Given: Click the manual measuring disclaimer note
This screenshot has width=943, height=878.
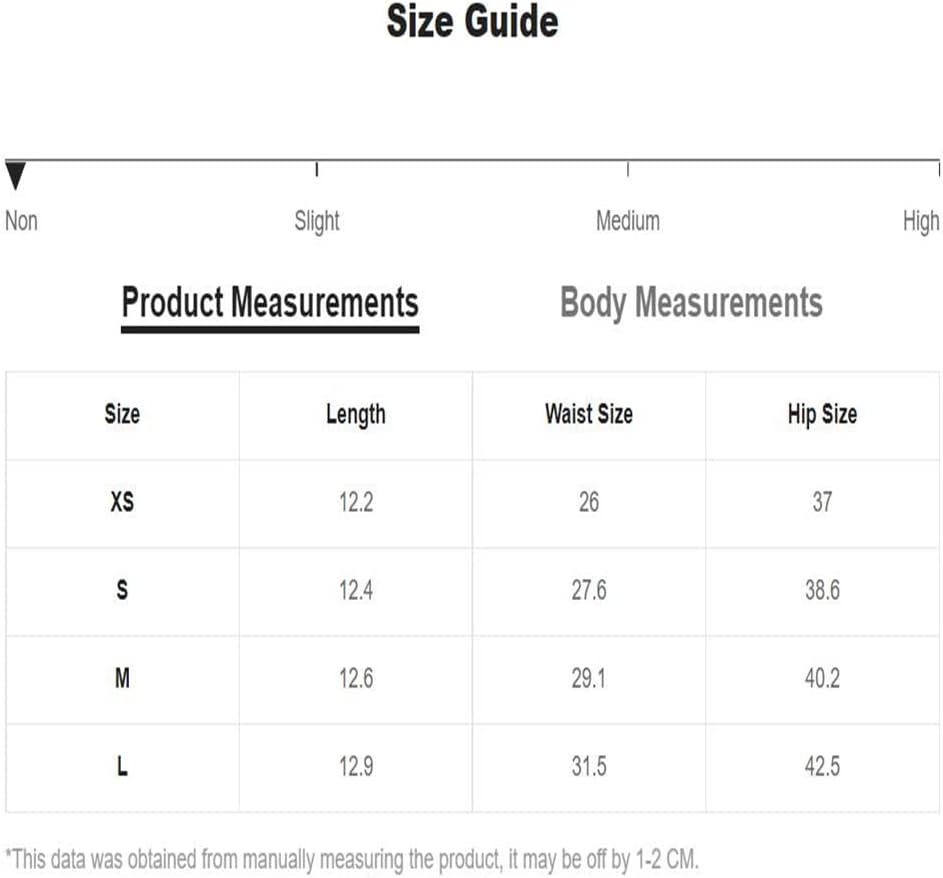Looking at the screenshot, I should (x=352, y=859).
